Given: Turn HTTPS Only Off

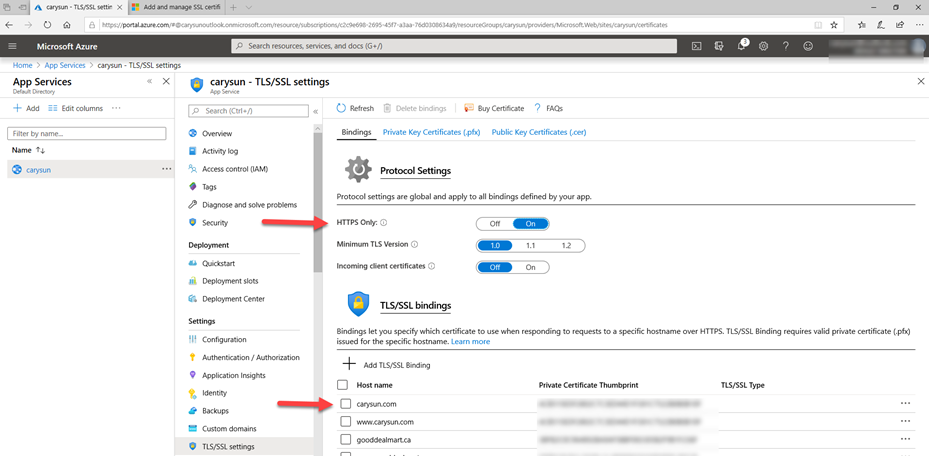Looking at the screenshot, I should [x=495, y=224].
